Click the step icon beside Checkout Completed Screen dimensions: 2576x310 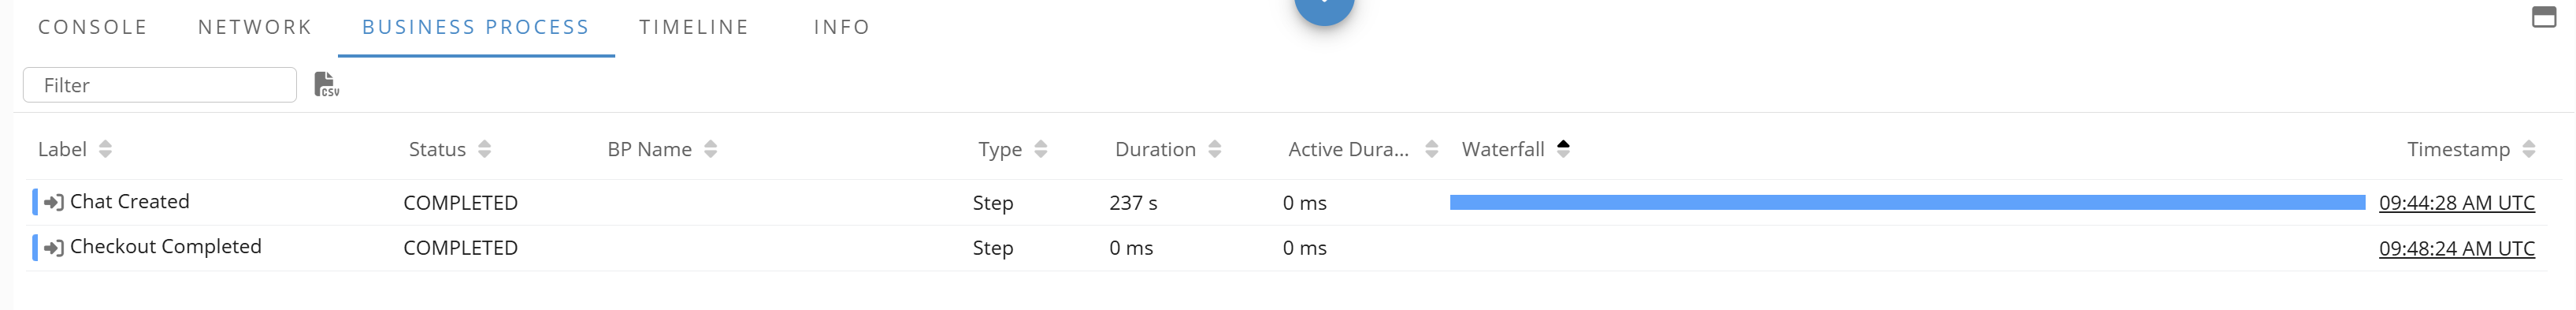[x=54, y=248]
